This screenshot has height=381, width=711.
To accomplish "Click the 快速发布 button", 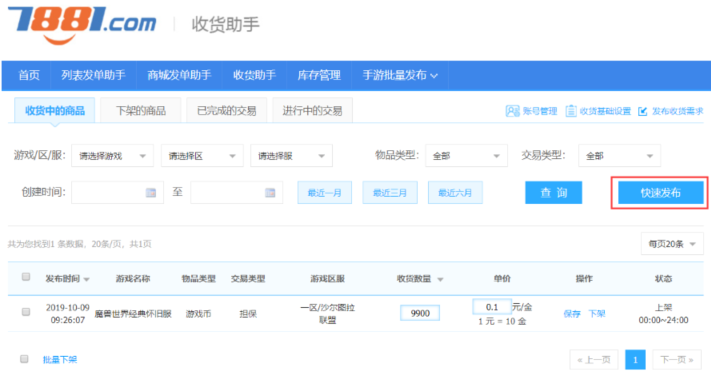I will point(661,193).
